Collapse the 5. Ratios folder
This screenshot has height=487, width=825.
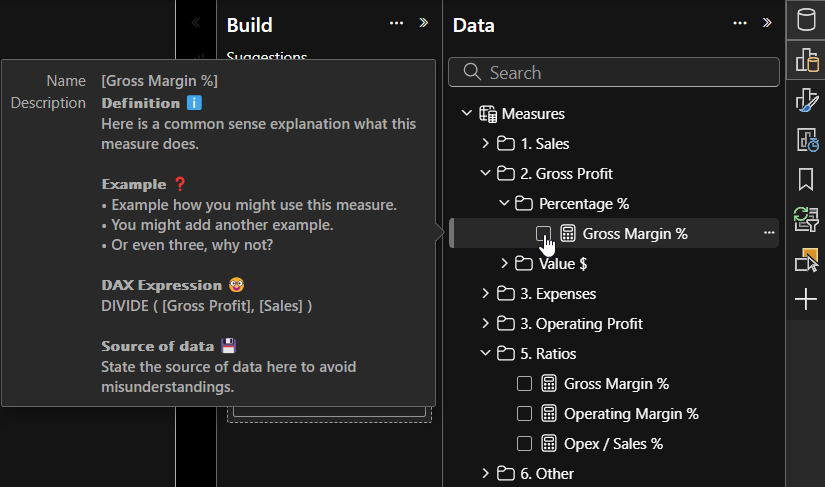point(485,352)
